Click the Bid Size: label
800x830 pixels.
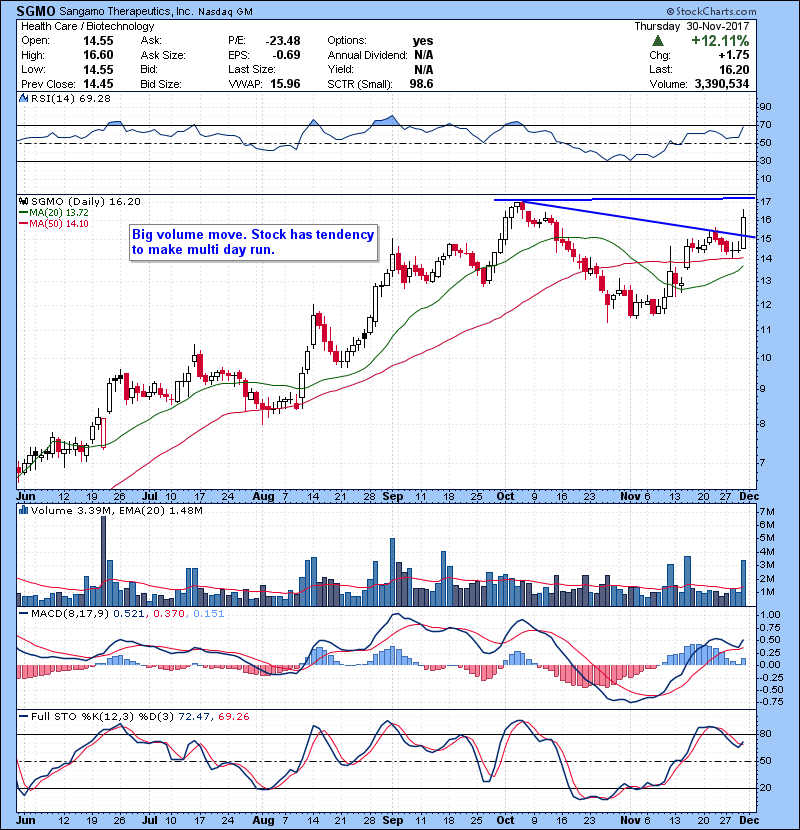coord(161,84)
